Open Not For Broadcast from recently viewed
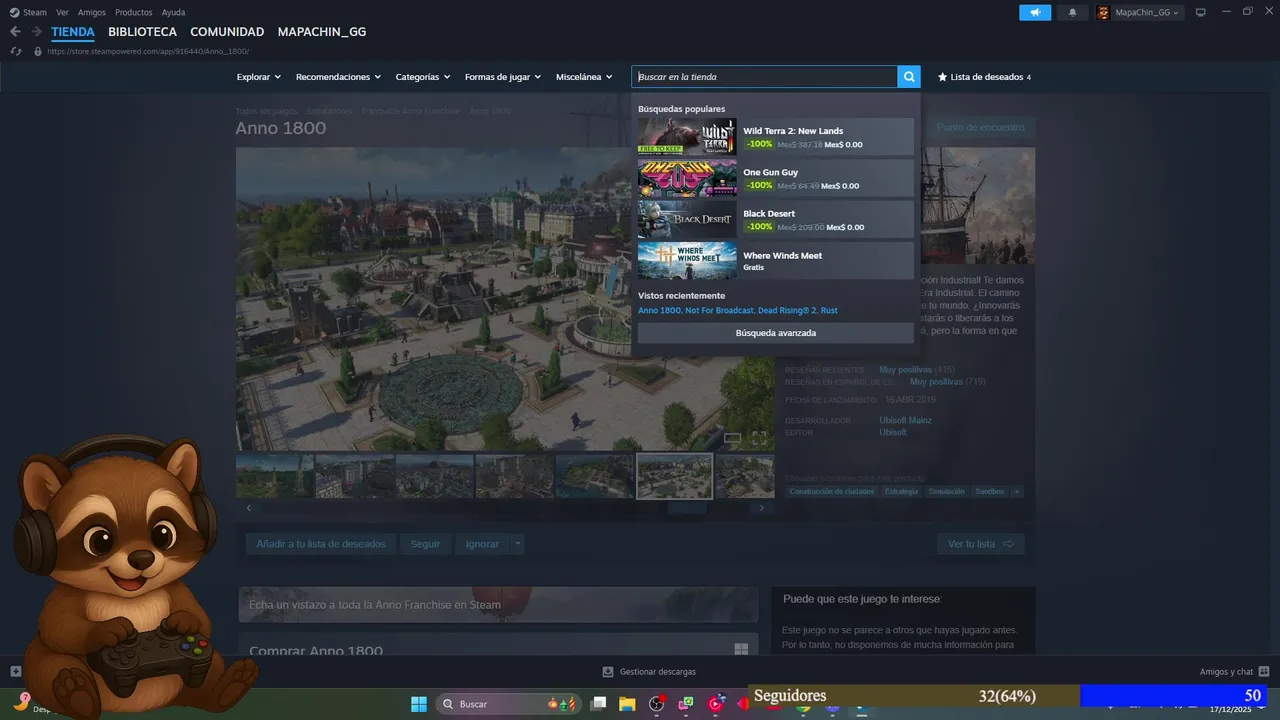The width and height of the screenshot is (1280, 720). [x=721, y=311]
